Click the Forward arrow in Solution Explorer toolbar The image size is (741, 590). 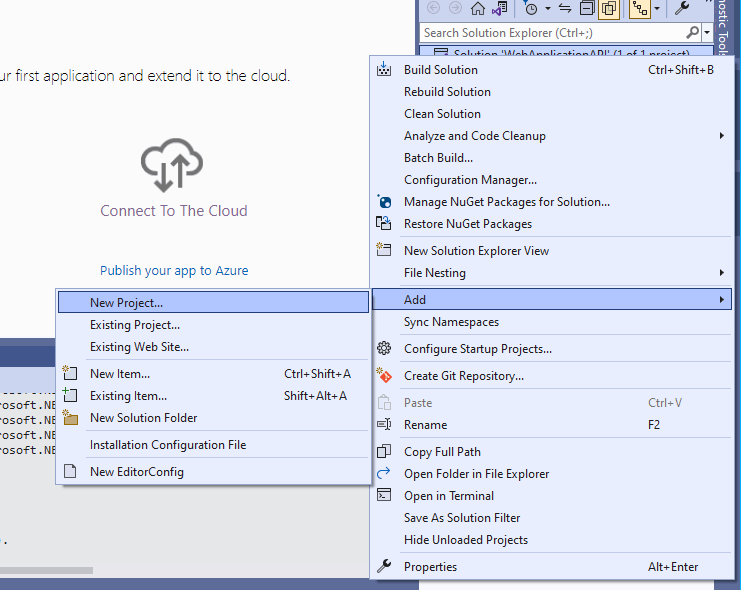[x=455, y=8]
